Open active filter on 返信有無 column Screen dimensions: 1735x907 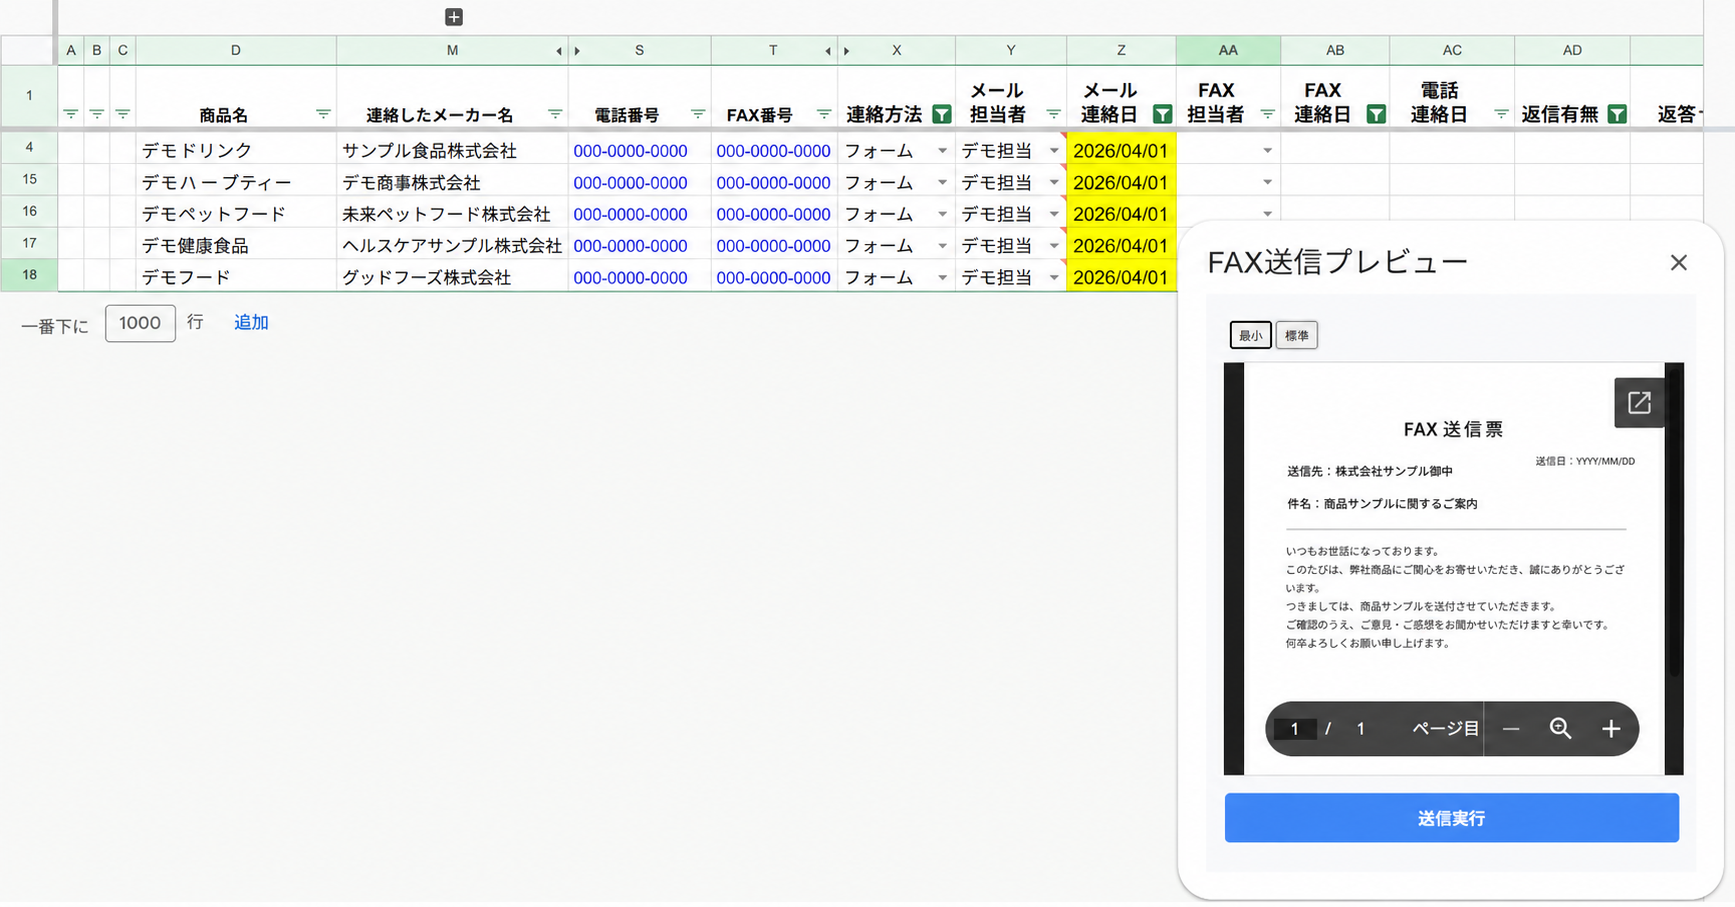tap(1617, 114)
